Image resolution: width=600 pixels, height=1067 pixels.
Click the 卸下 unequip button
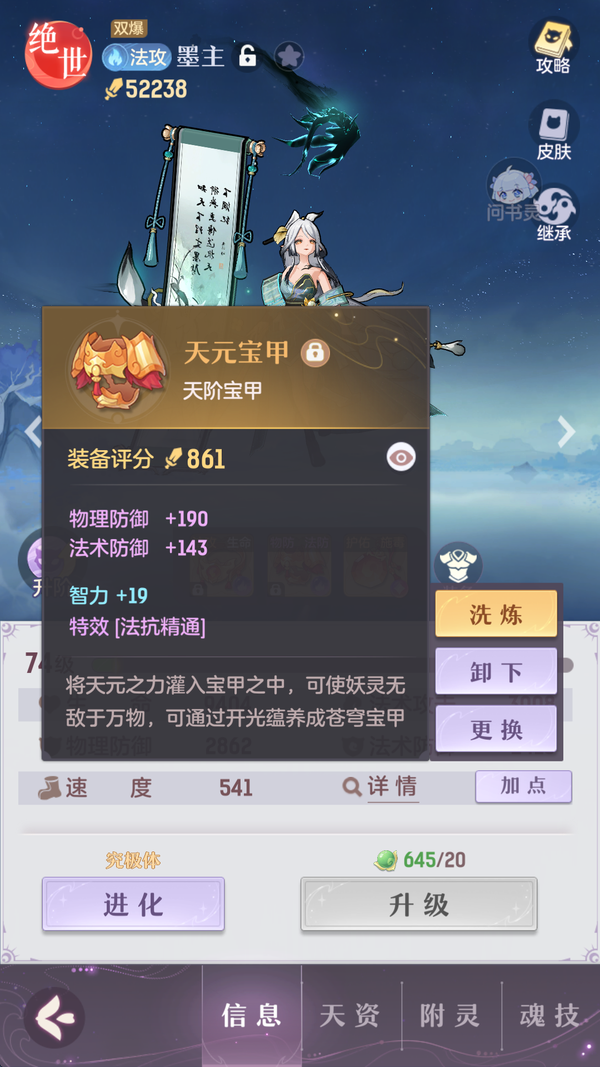pos(496,672)
